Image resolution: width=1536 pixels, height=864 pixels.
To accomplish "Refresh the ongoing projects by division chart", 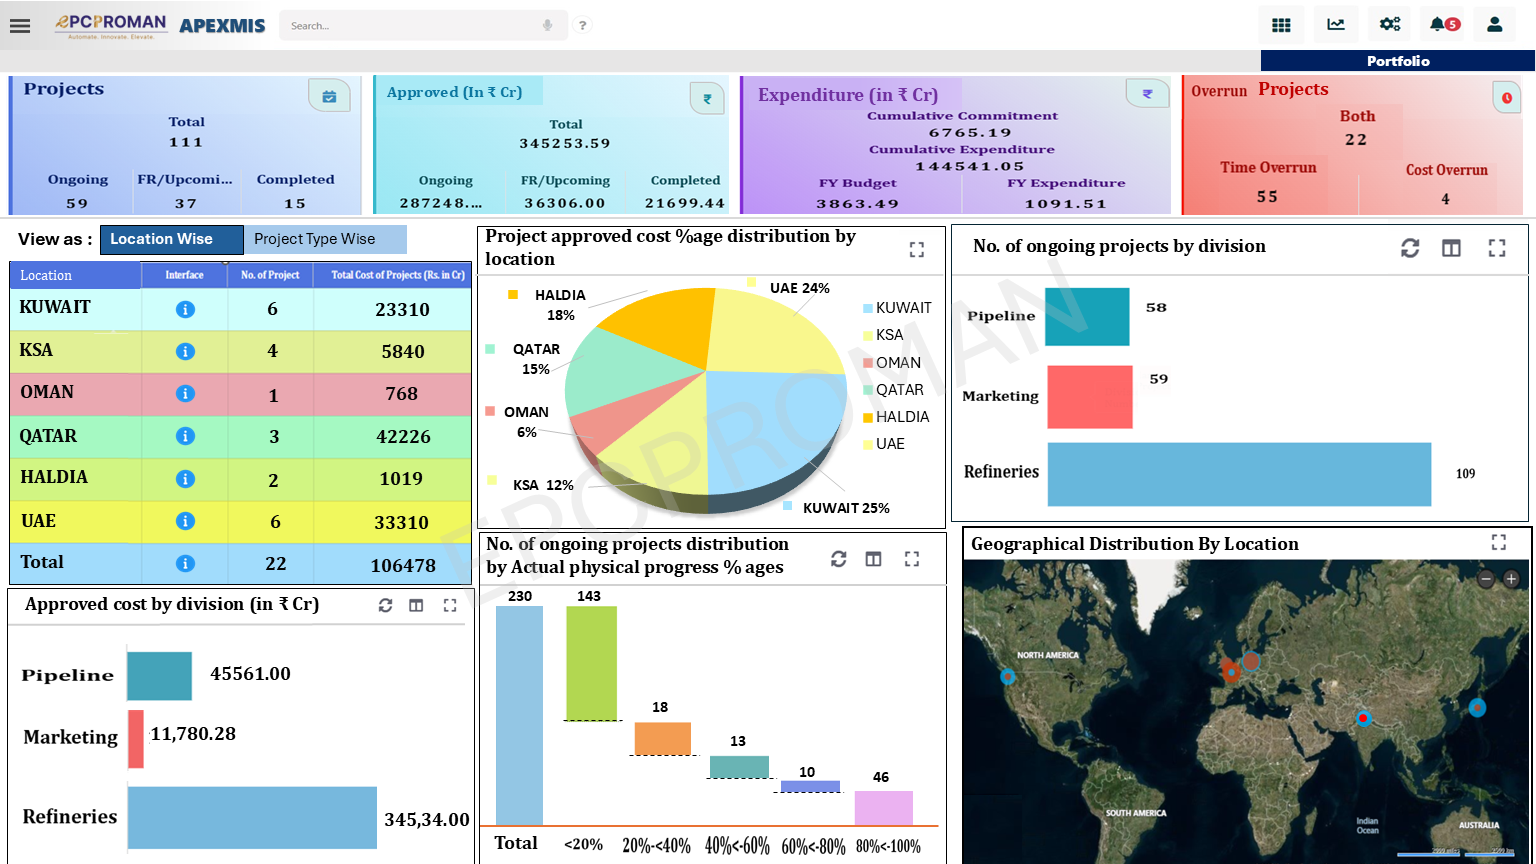I will pos(1410,248).
